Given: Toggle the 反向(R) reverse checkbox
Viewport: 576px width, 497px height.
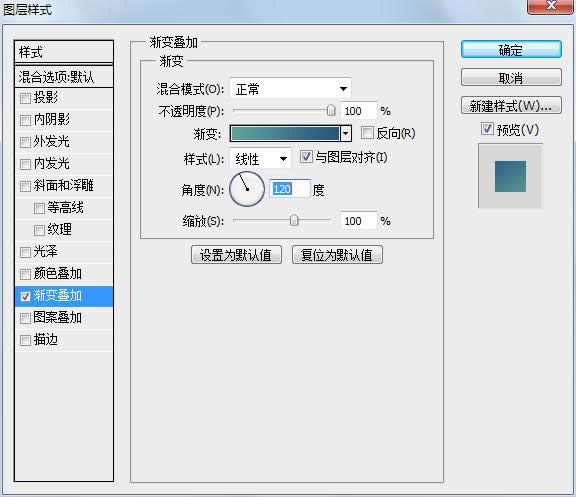Looking at the screenshot, I should click(x=367, y=133).
